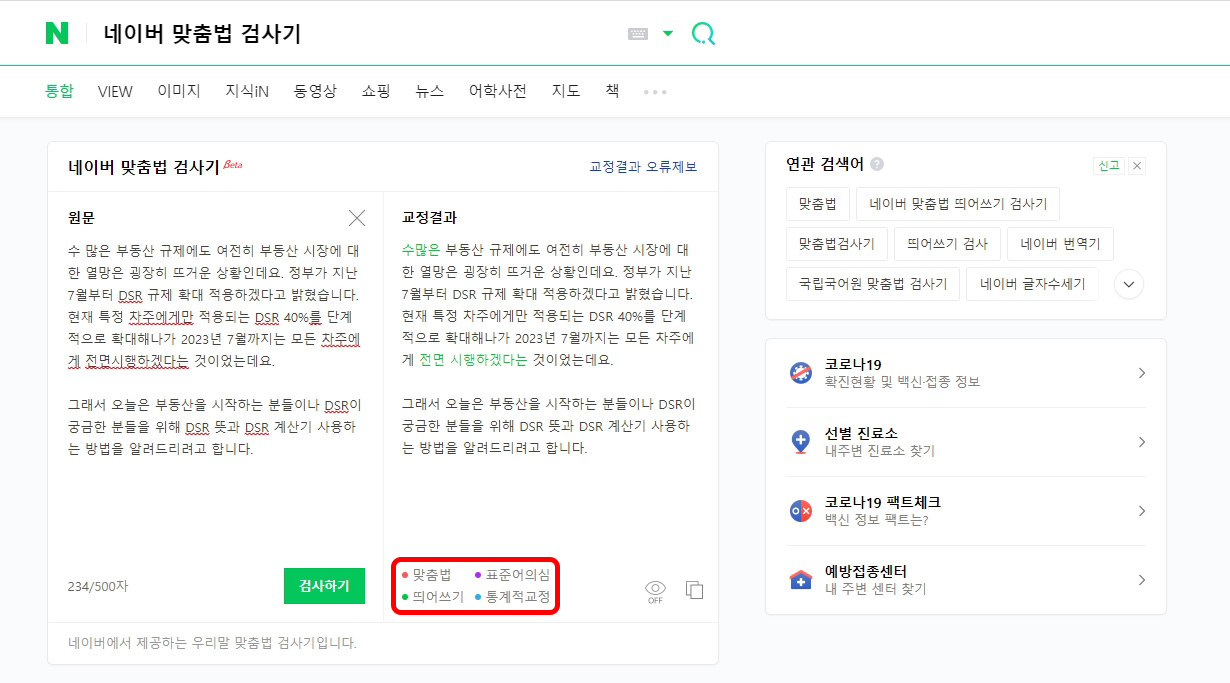Click the 원문 heading
The height and width of the screenshot is (683, 1230).
pyautogui.click(x=81, y=217)
